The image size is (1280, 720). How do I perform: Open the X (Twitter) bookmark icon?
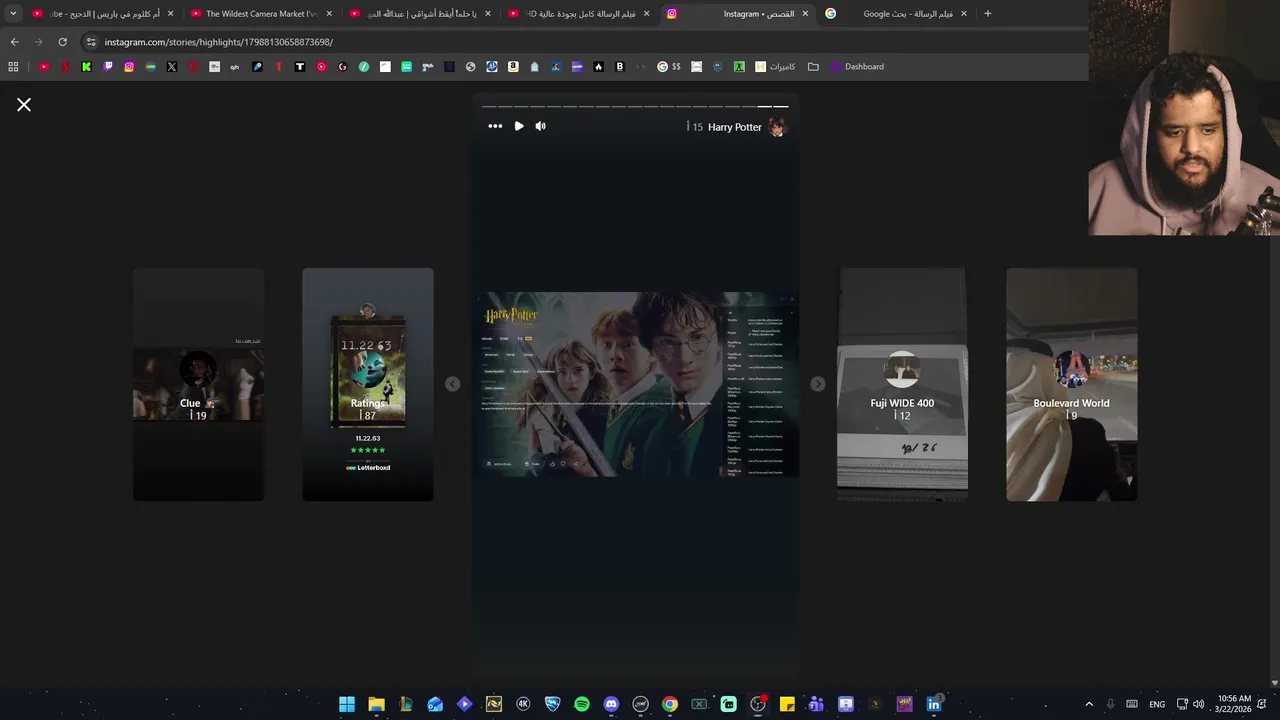[172, 67]
